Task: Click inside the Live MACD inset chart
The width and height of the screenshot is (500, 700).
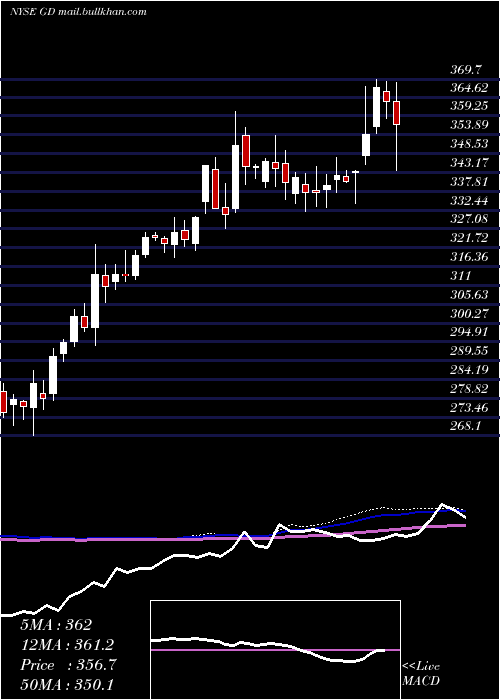Action: pos(275,650)
